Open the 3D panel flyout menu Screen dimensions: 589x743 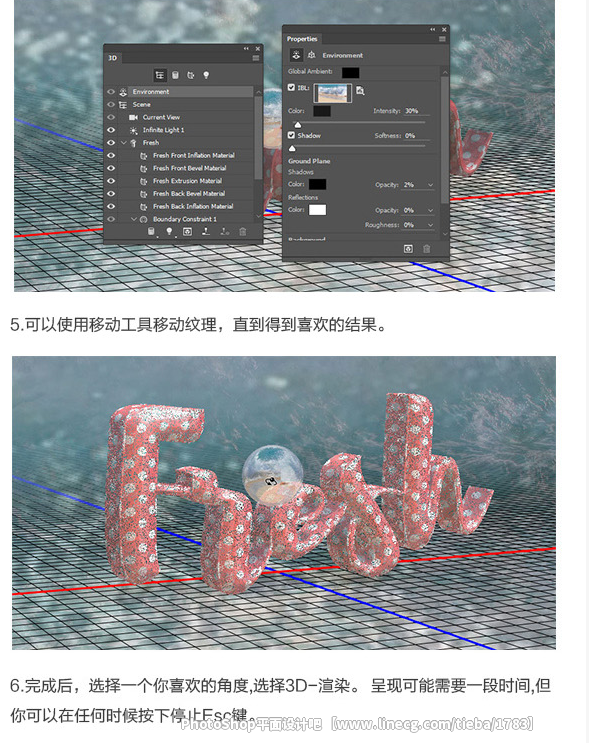[x=256, y=58]
